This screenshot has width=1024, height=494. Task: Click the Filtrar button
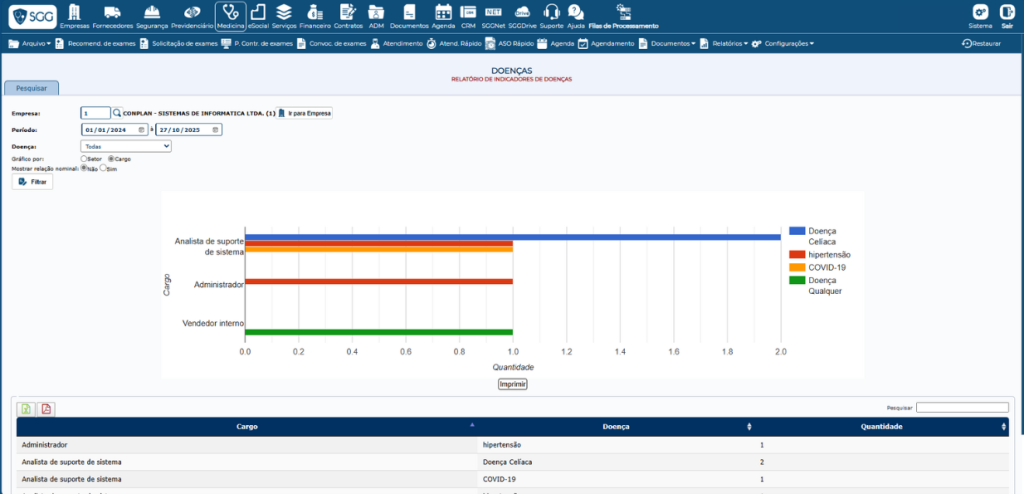coord(33,182)
